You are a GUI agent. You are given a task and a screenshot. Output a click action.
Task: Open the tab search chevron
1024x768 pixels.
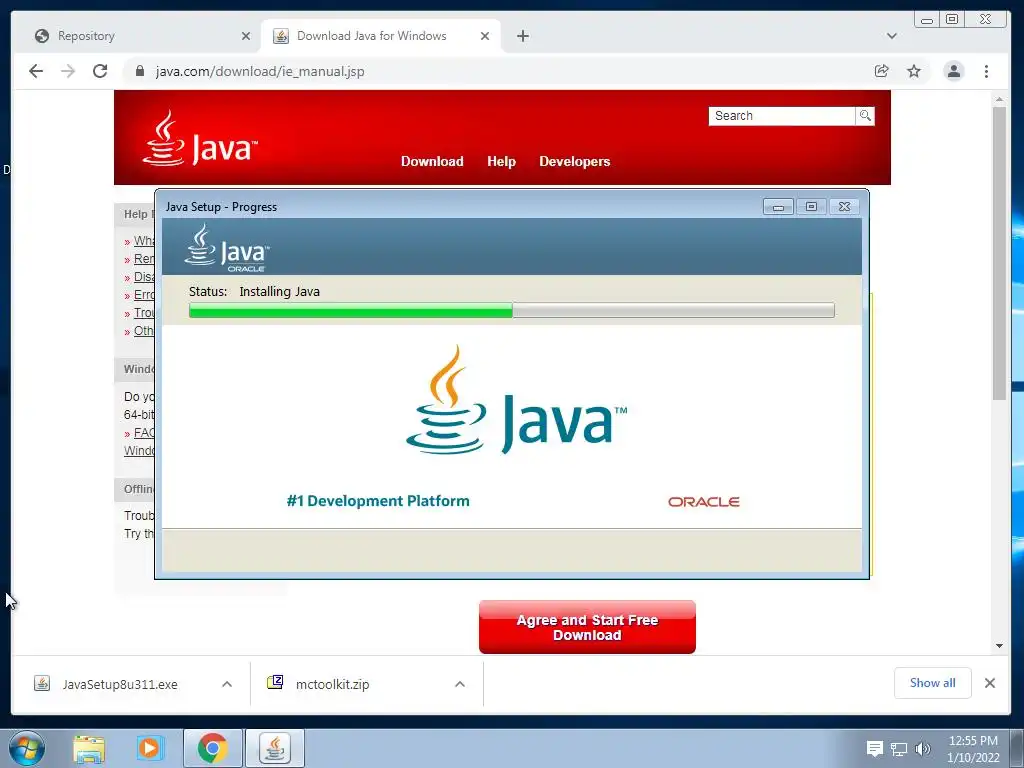pos(891,36)
